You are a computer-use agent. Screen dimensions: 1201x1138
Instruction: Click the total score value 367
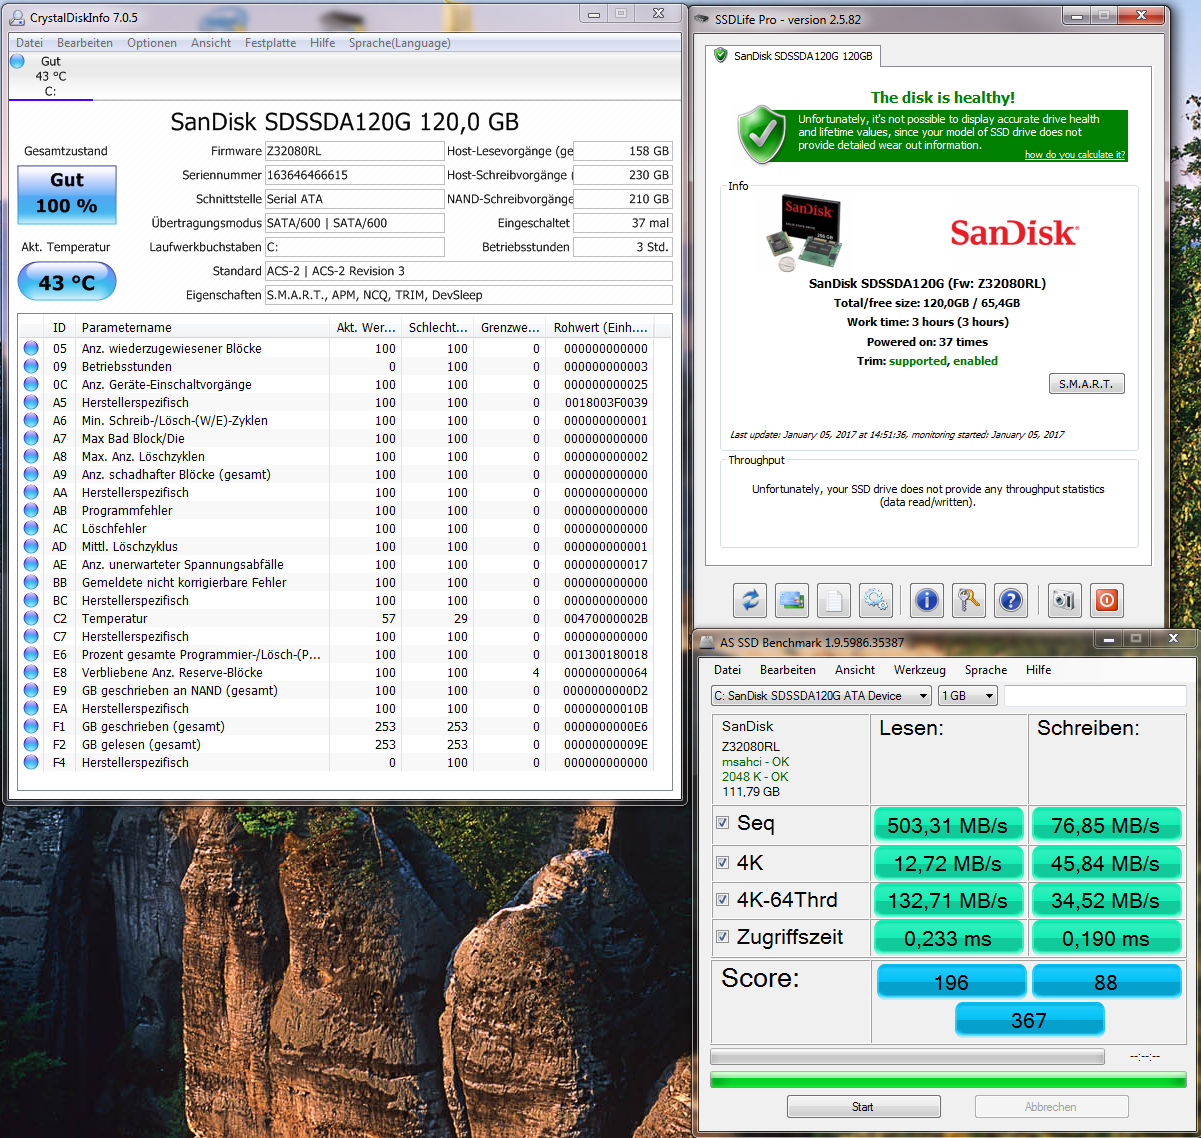[x=1029, y=1020]
